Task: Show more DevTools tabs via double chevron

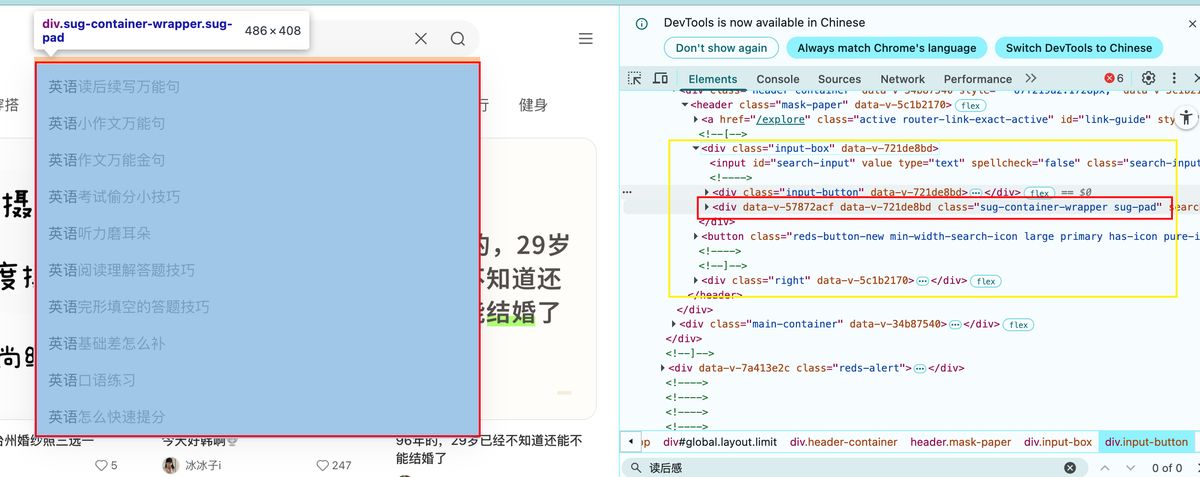Action: pos(1031,78)
